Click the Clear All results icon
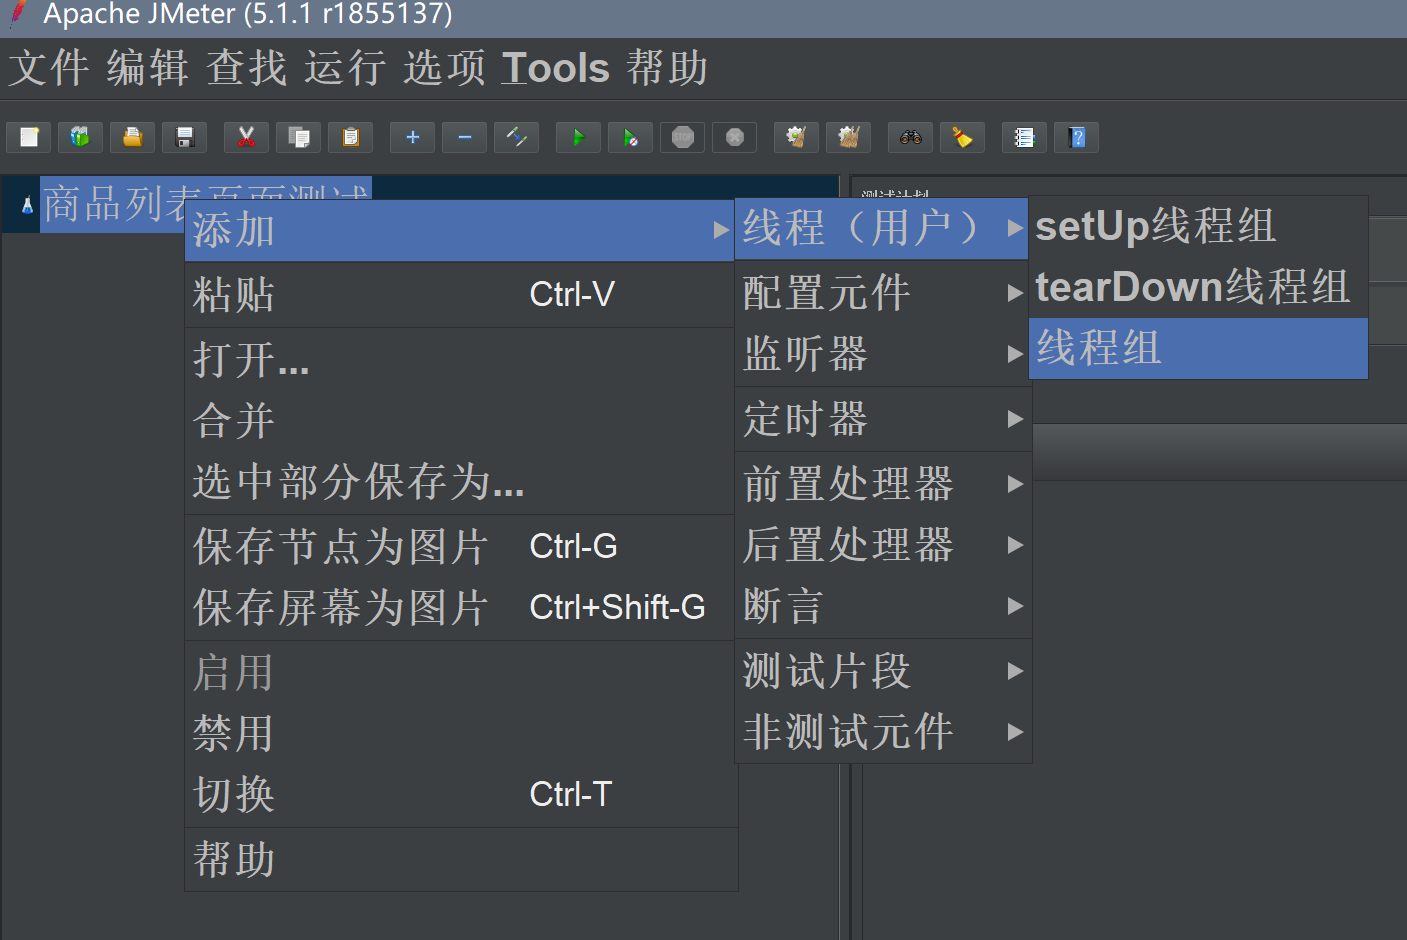1407x940 pixels. pos(848,137)
